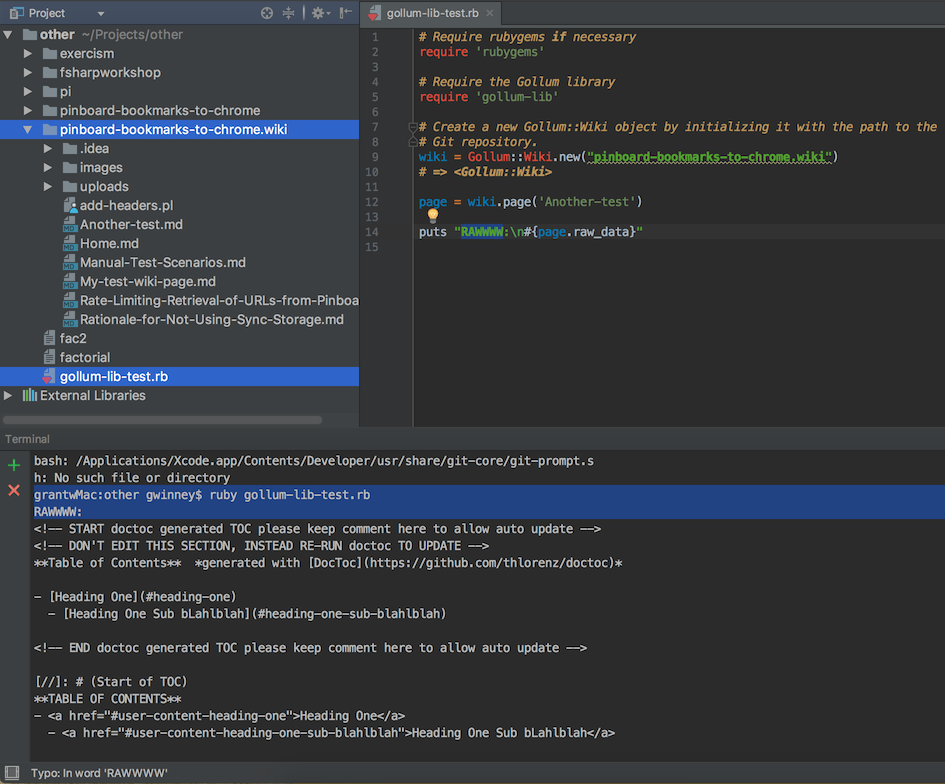Expand the exercism folder
The width and height of the screenshot is (945, 784).
coord(28,54)
